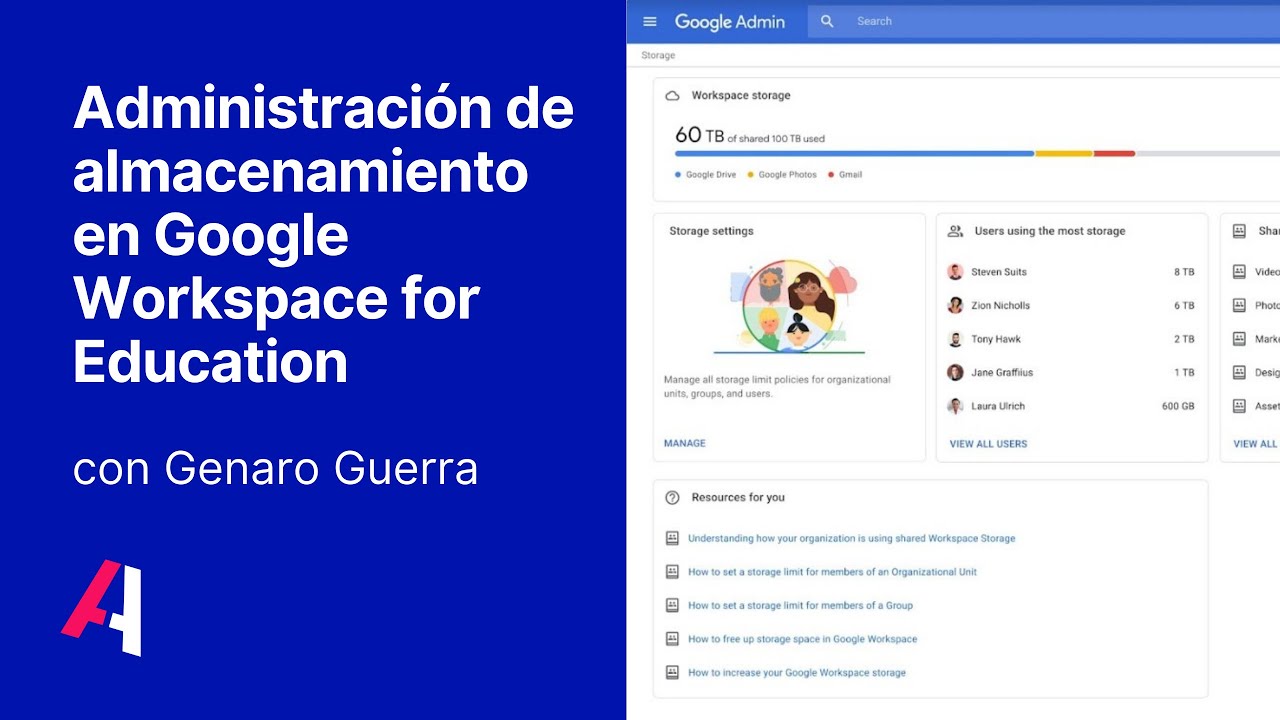Click Jane Graffiius avatar

pos(955,373)
